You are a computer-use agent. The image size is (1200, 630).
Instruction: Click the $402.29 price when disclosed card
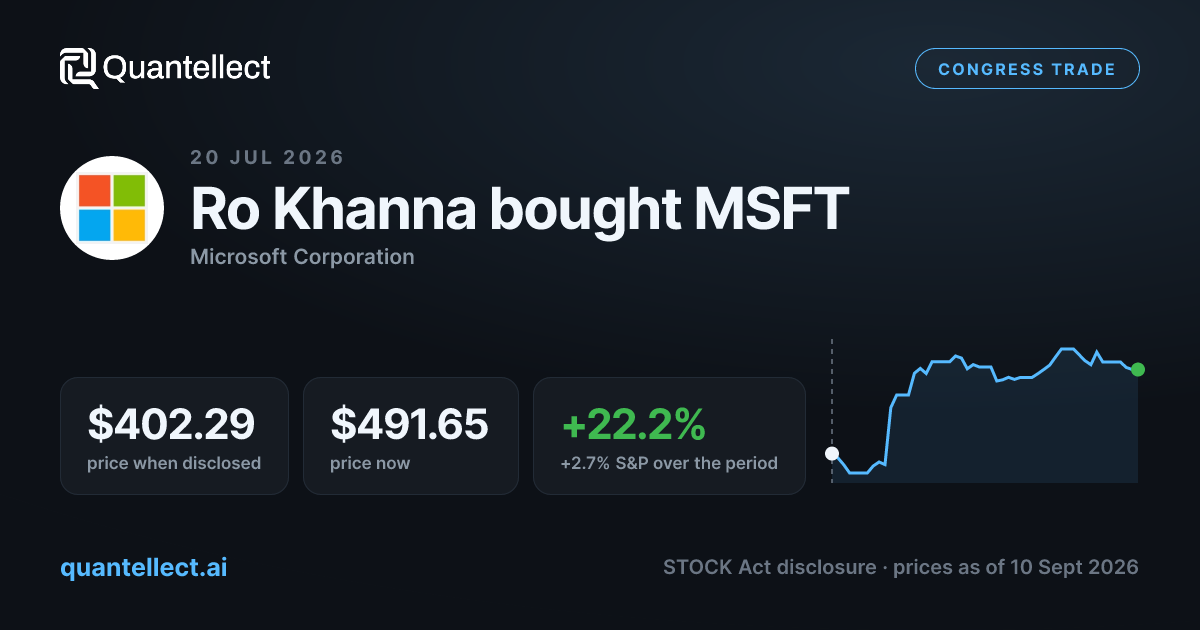point(174,436)
